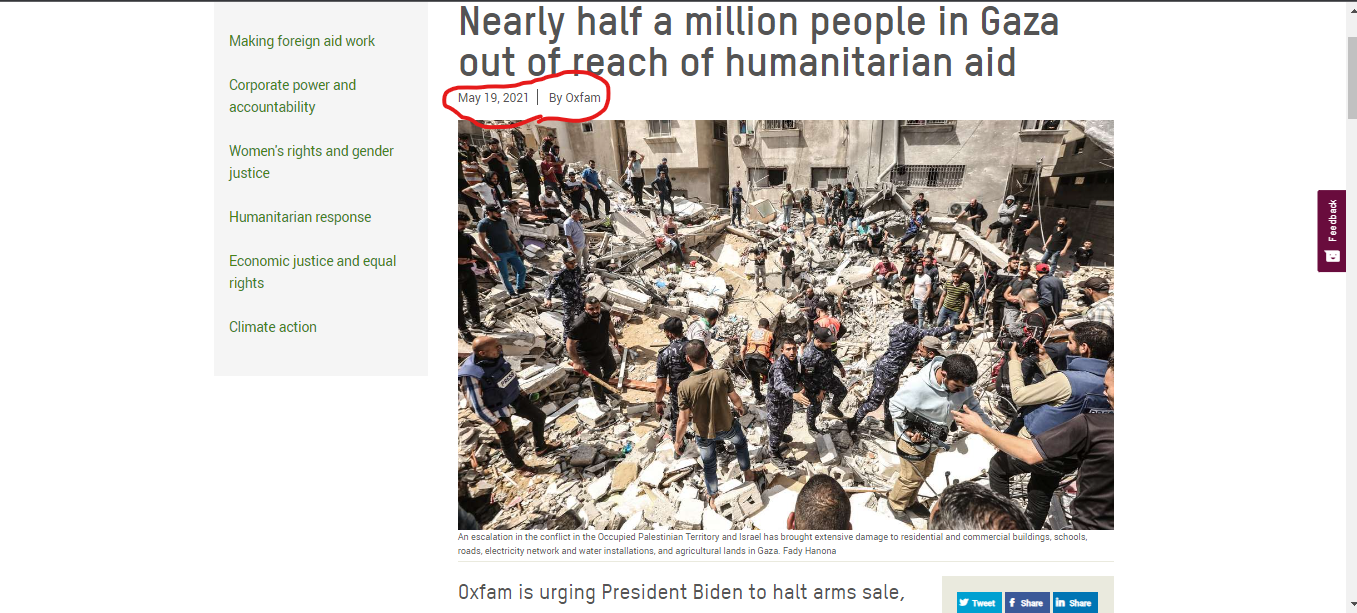Viewport: 1357px width, 613px height.
Task: Visit the Climate action page
Action: coord(273,327)
